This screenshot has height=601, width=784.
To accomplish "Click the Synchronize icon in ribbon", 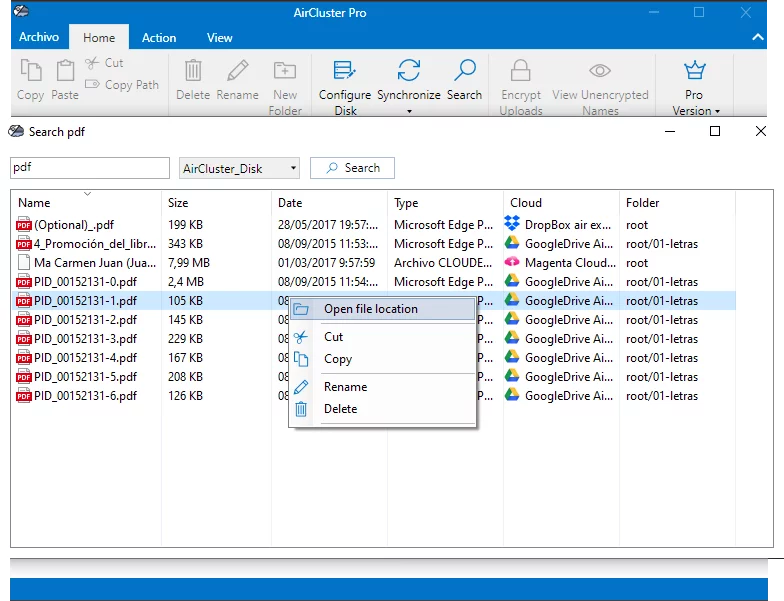I will [408, 71].
